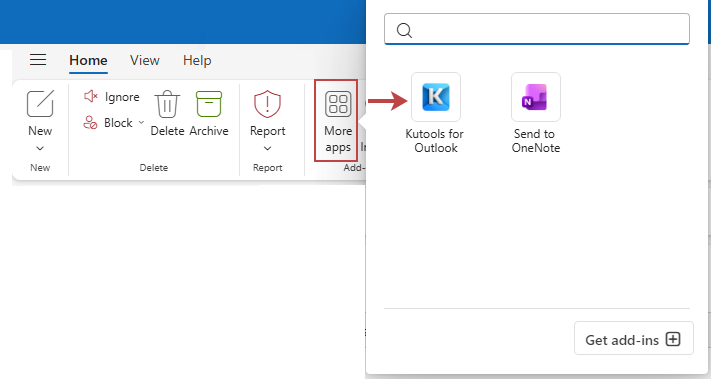Click the Send to OneNote label
This screenshot has width=711, height=379.
tap(536, 141)
